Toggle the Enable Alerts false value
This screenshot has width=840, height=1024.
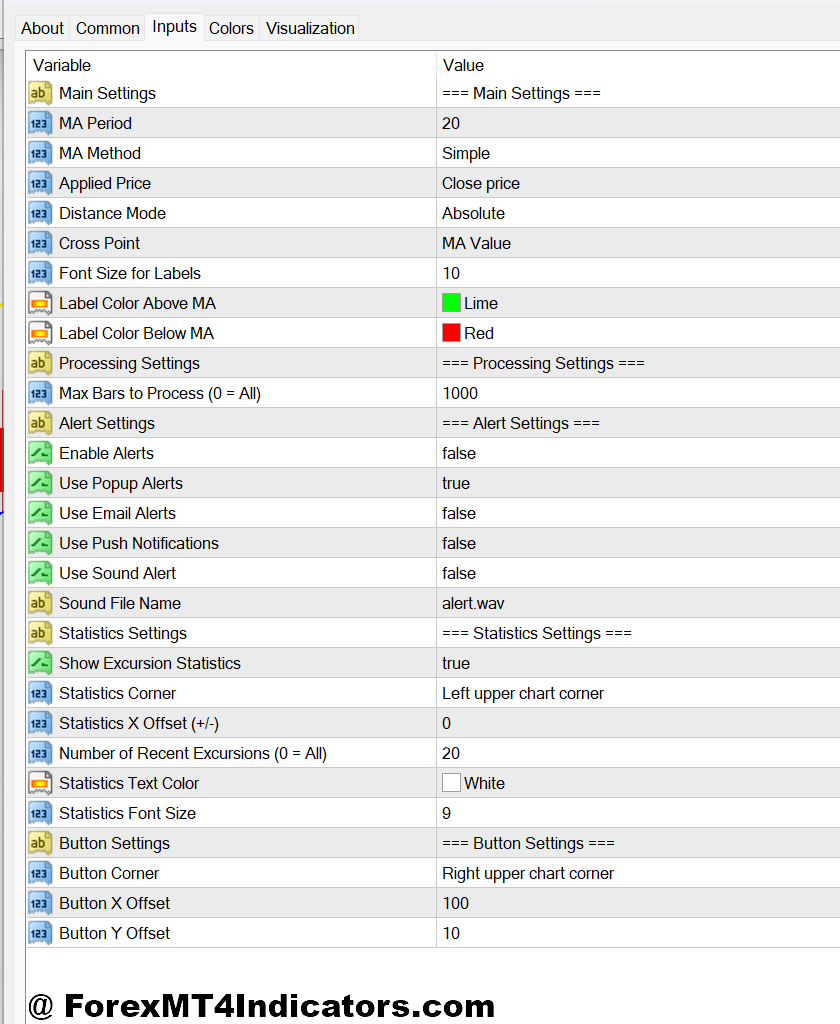pyautogui.click(x=638, y=453)
